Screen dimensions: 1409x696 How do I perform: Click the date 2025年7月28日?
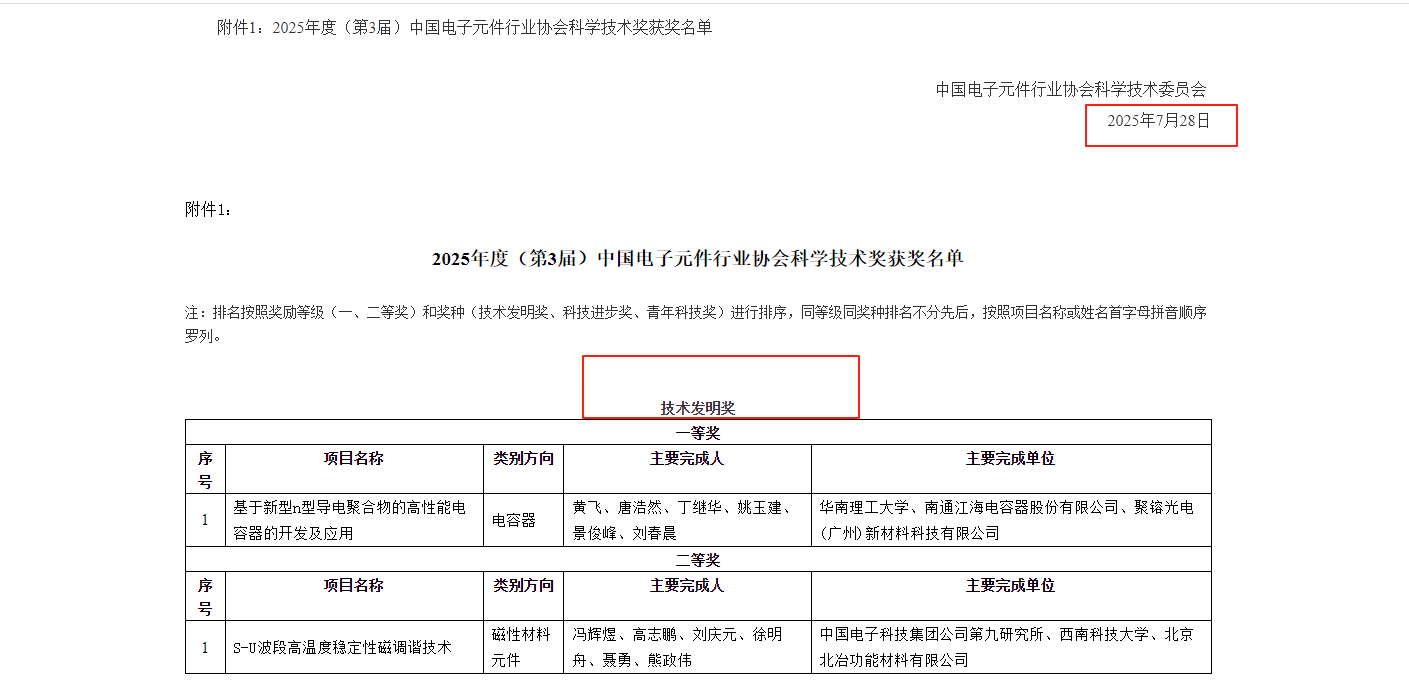pyautogui.click(x=1158, y=121)
